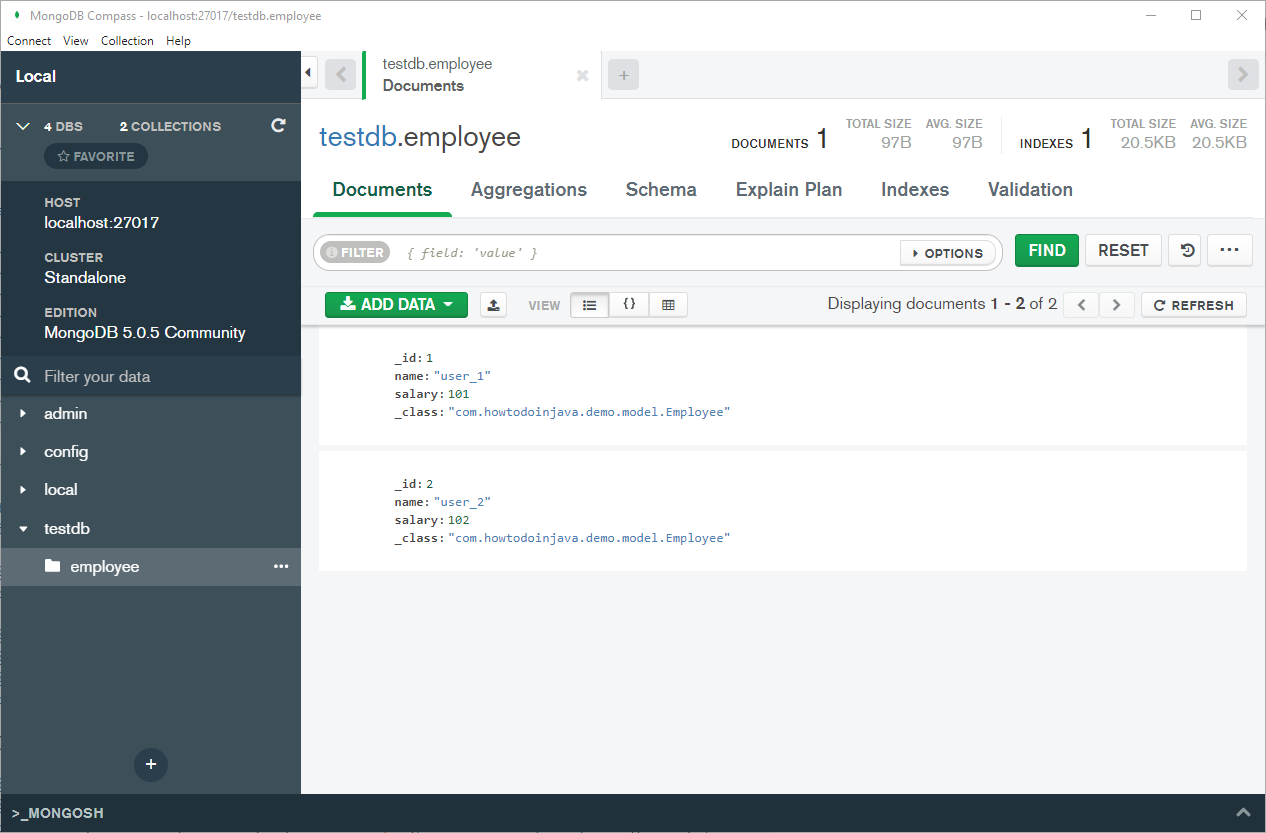
Task: Switch to table view
Action: 668,305
